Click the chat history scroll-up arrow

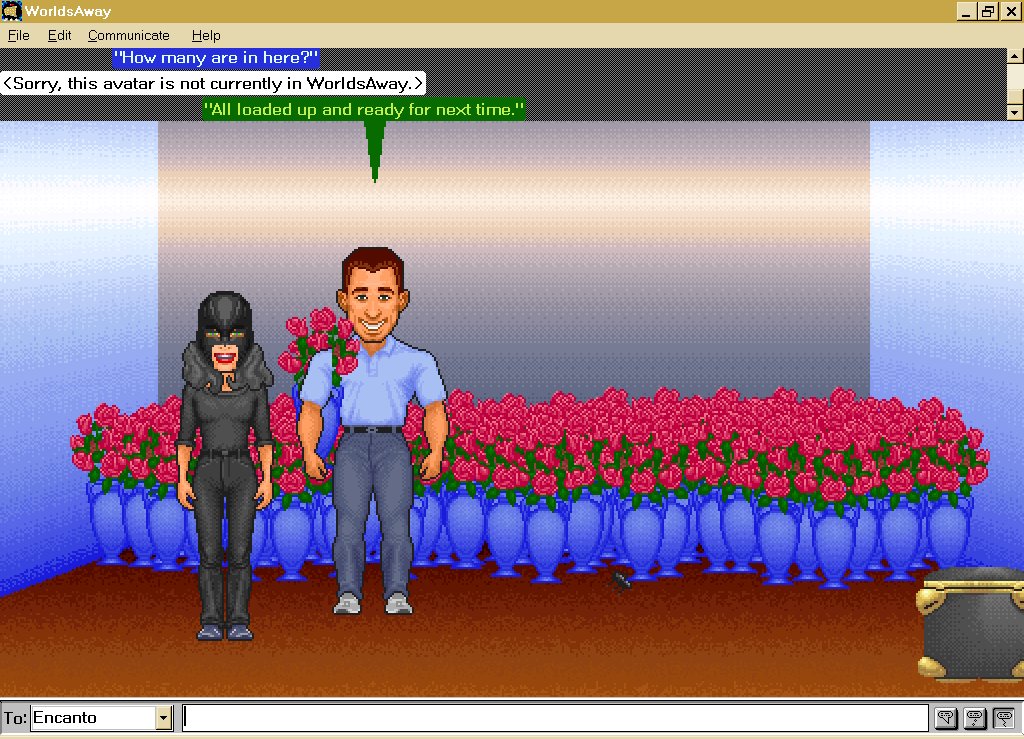(x=1014, y=56)
